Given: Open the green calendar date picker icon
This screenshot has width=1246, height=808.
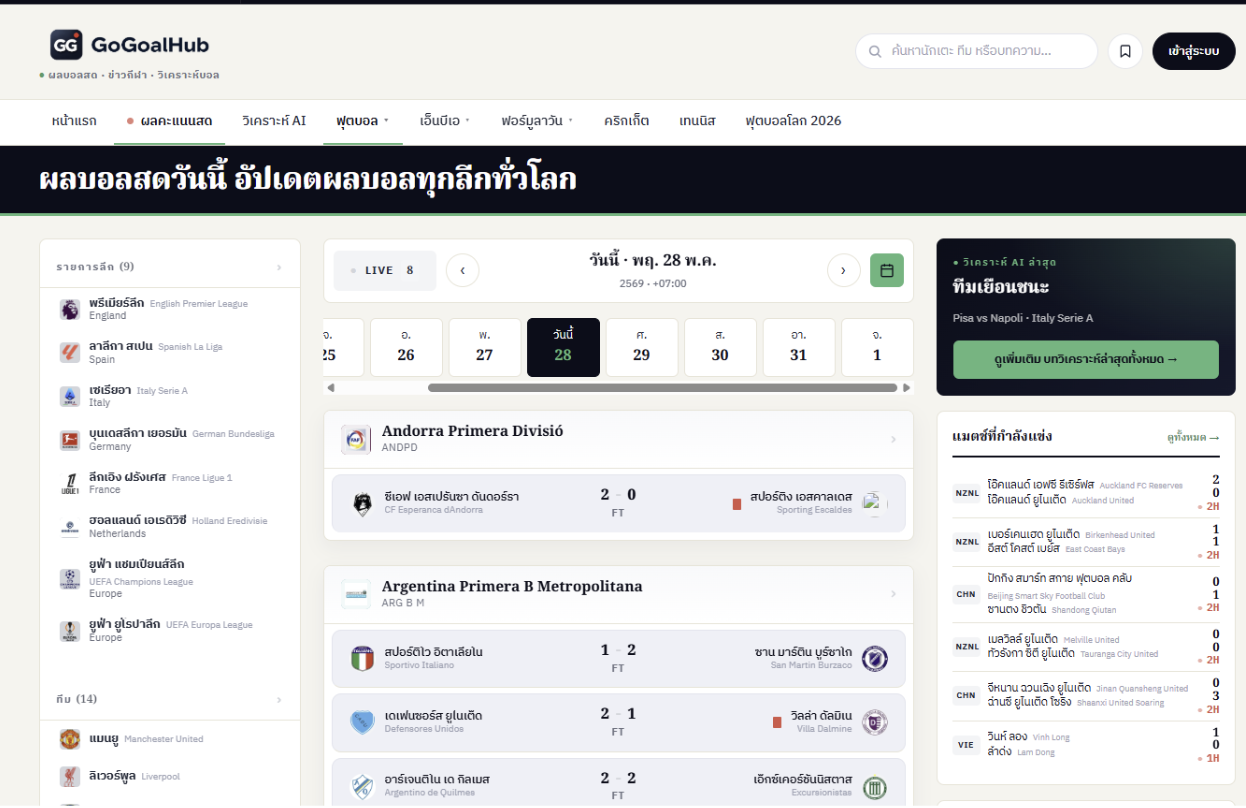Looking at the screenshot, I should pos(887,270).
